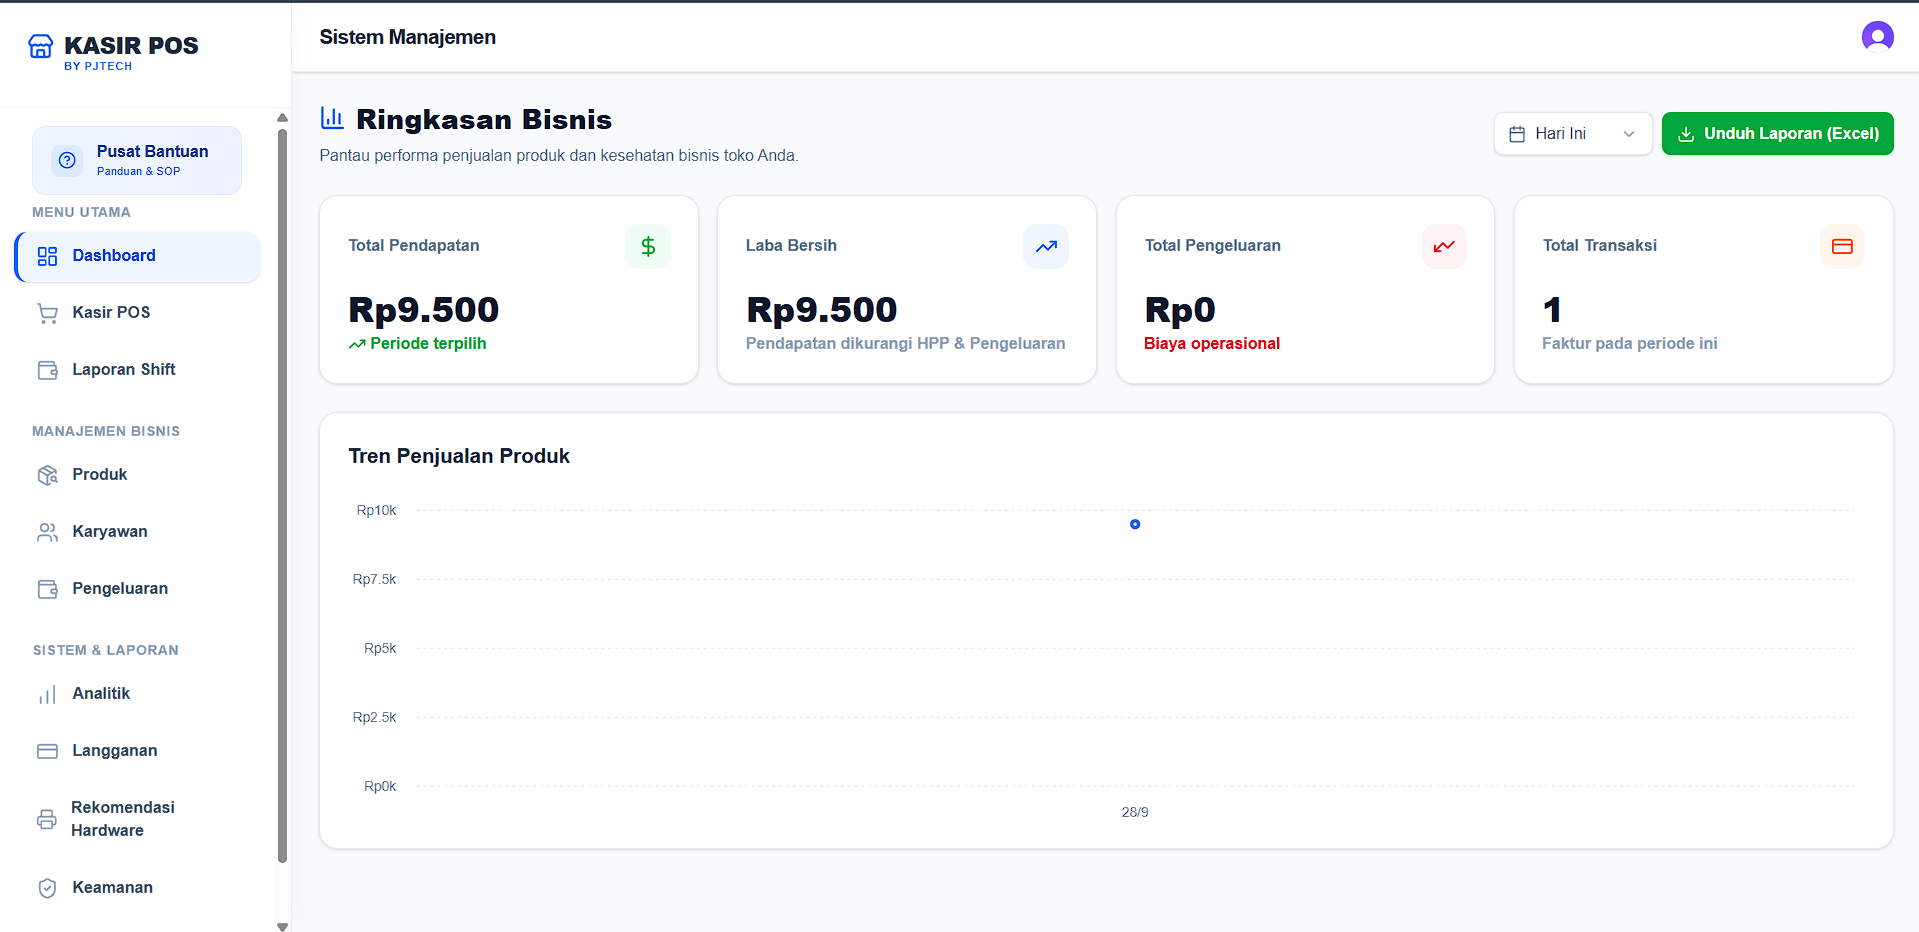Click the Pusat Bantuan question mark icon
This screenshot has width=1919, height=932.
(x=67, y=160)
